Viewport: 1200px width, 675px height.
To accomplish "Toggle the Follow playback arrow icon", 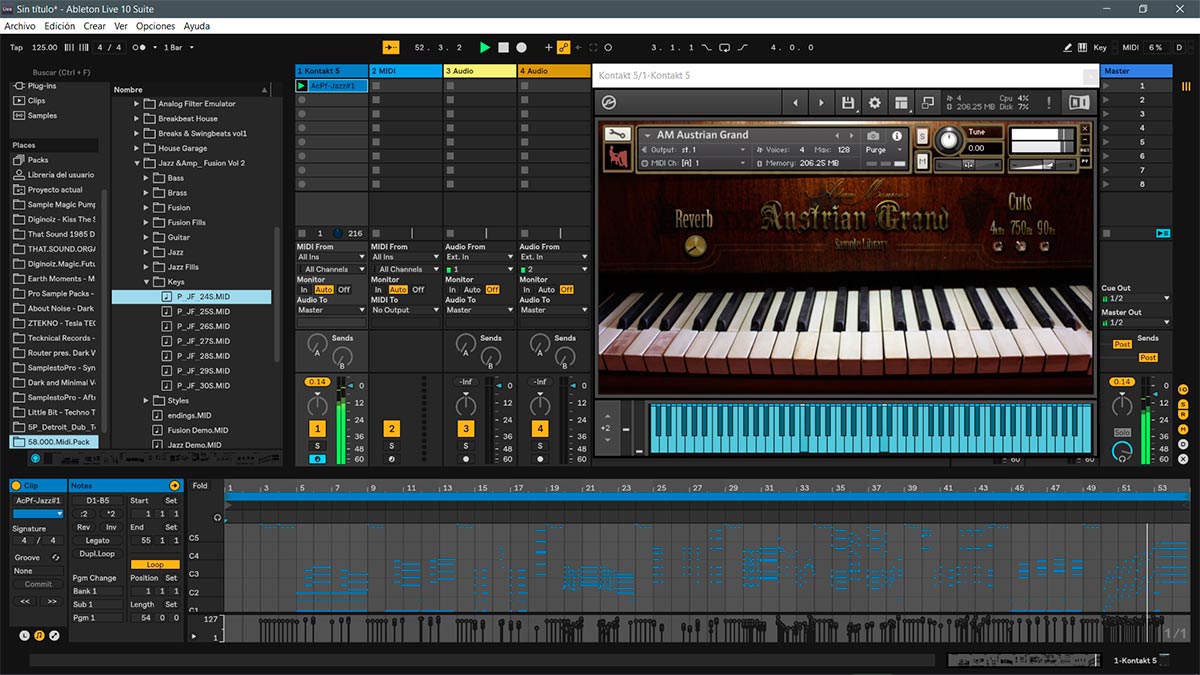I will point(390,47).
